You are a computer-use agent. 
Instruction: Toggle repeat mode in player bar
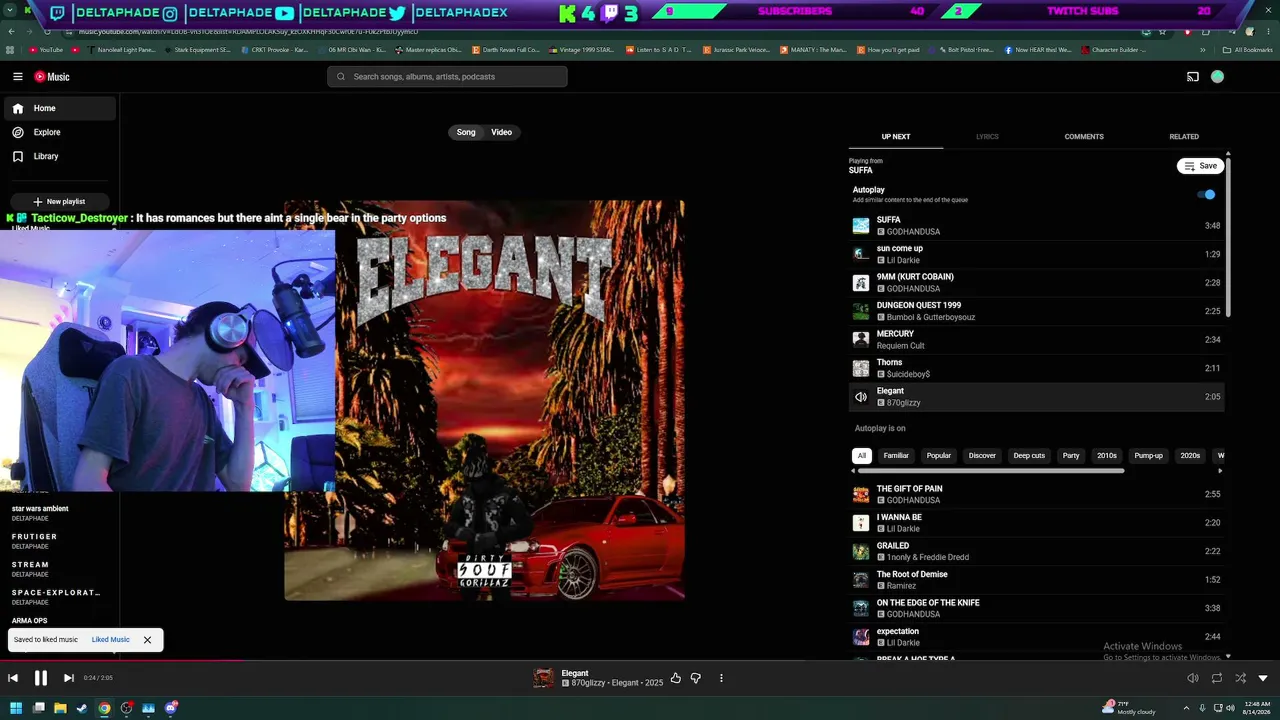click(1217, 678)
